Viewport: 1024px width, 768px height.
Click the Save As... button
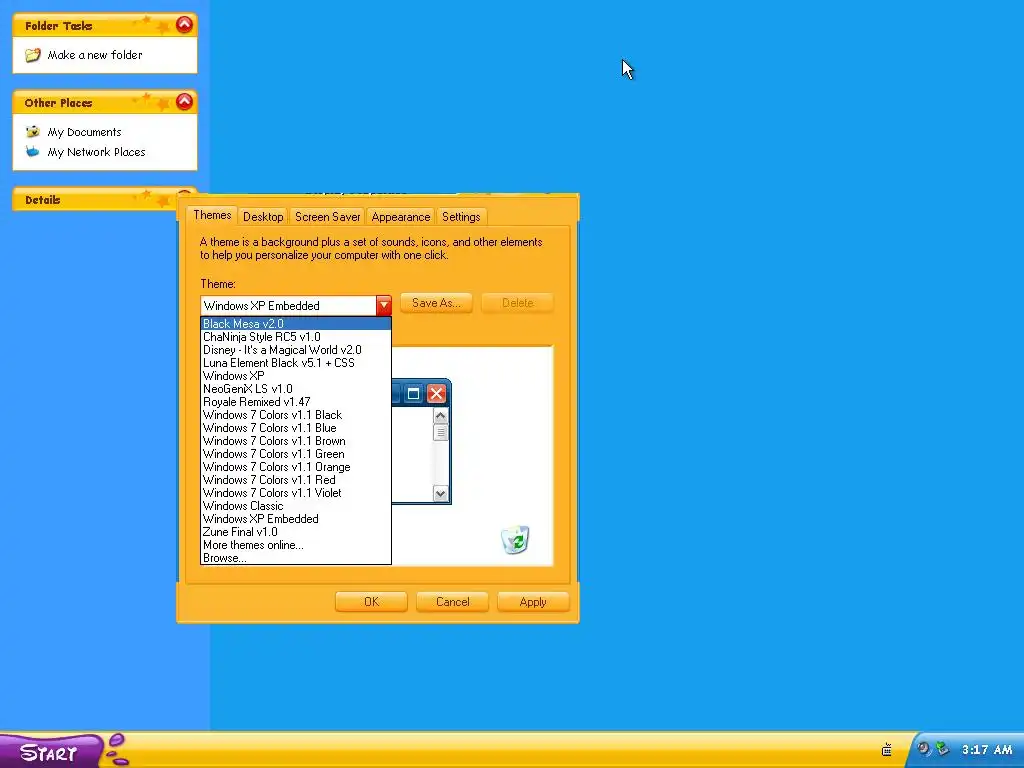click(436, 303)
